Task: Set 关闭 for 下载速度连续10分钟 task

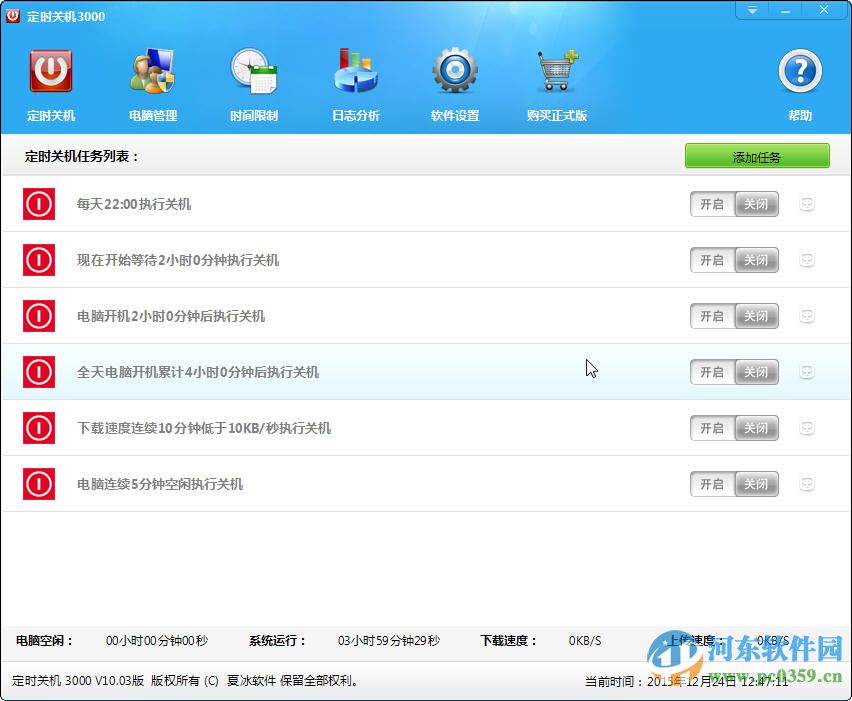Action: 756,428
